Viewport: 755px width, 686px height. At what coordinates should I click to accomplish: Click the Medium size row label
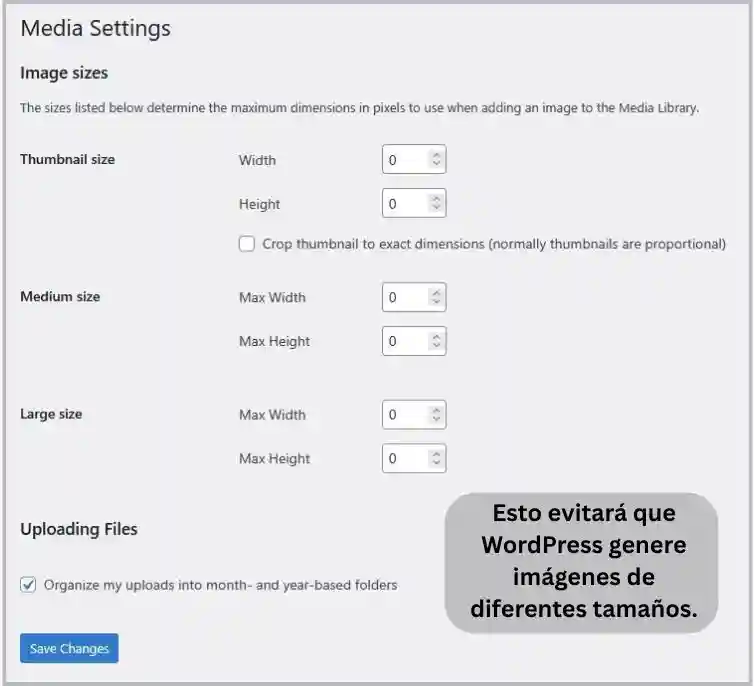pos(60,297)
